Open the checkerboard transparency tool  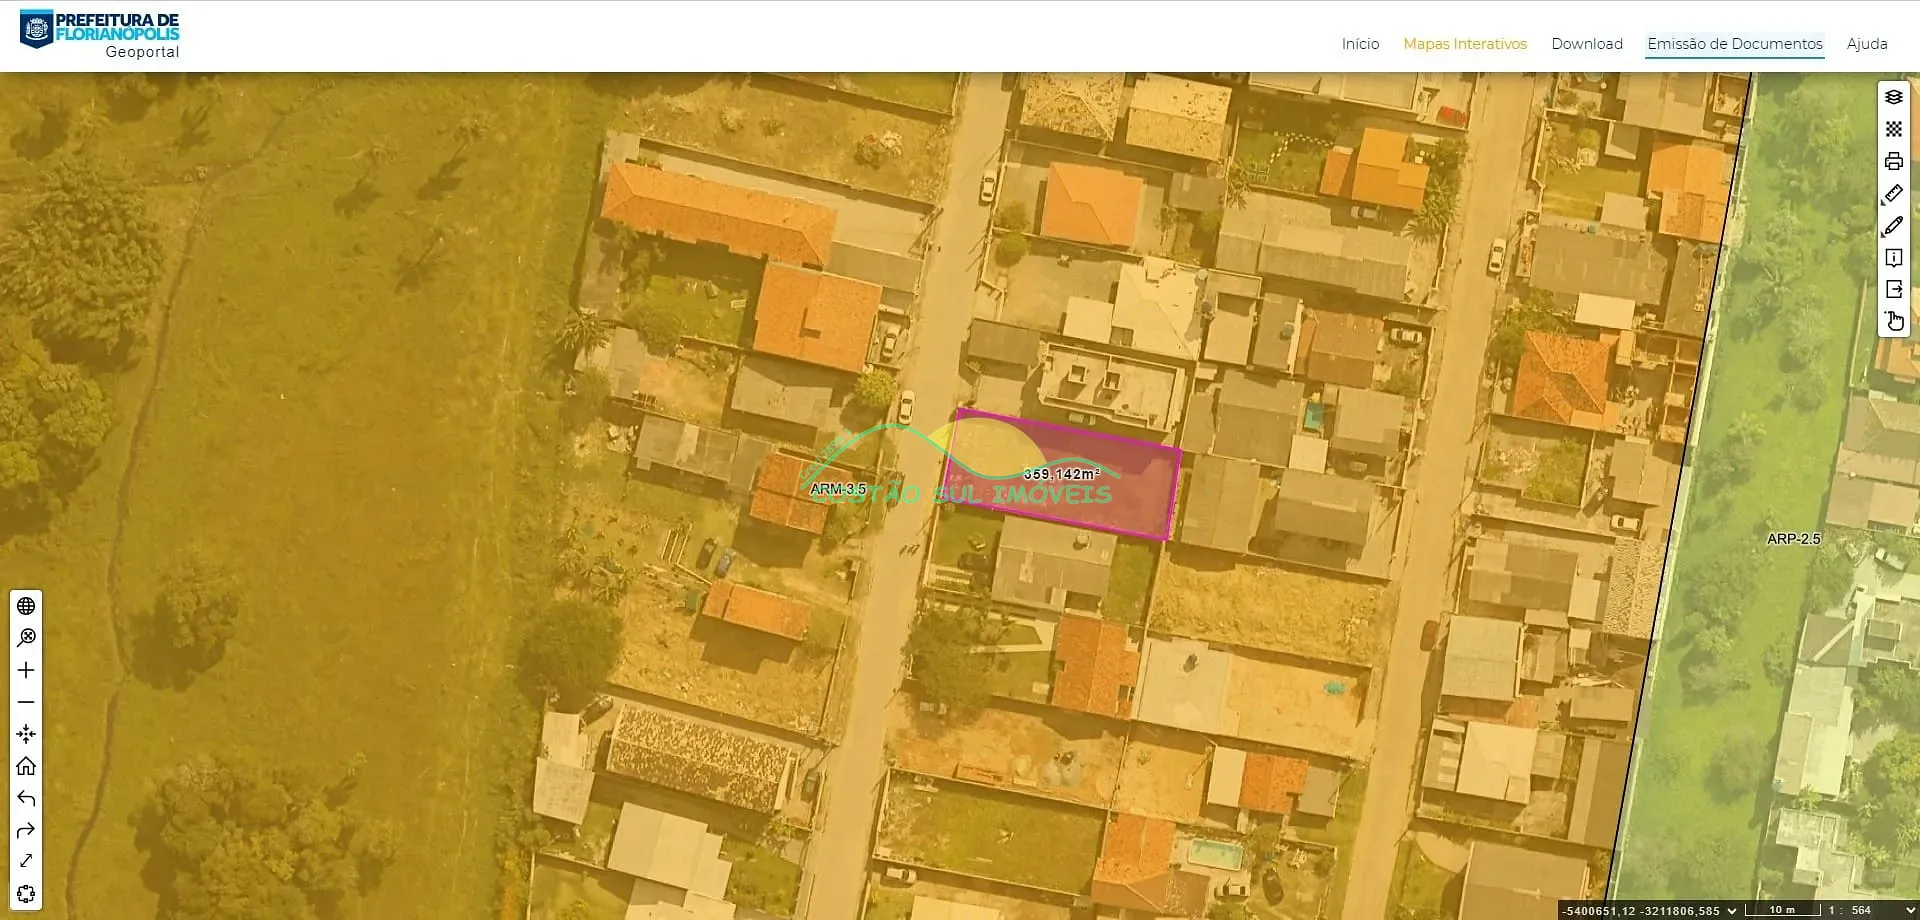[1893, 129]
